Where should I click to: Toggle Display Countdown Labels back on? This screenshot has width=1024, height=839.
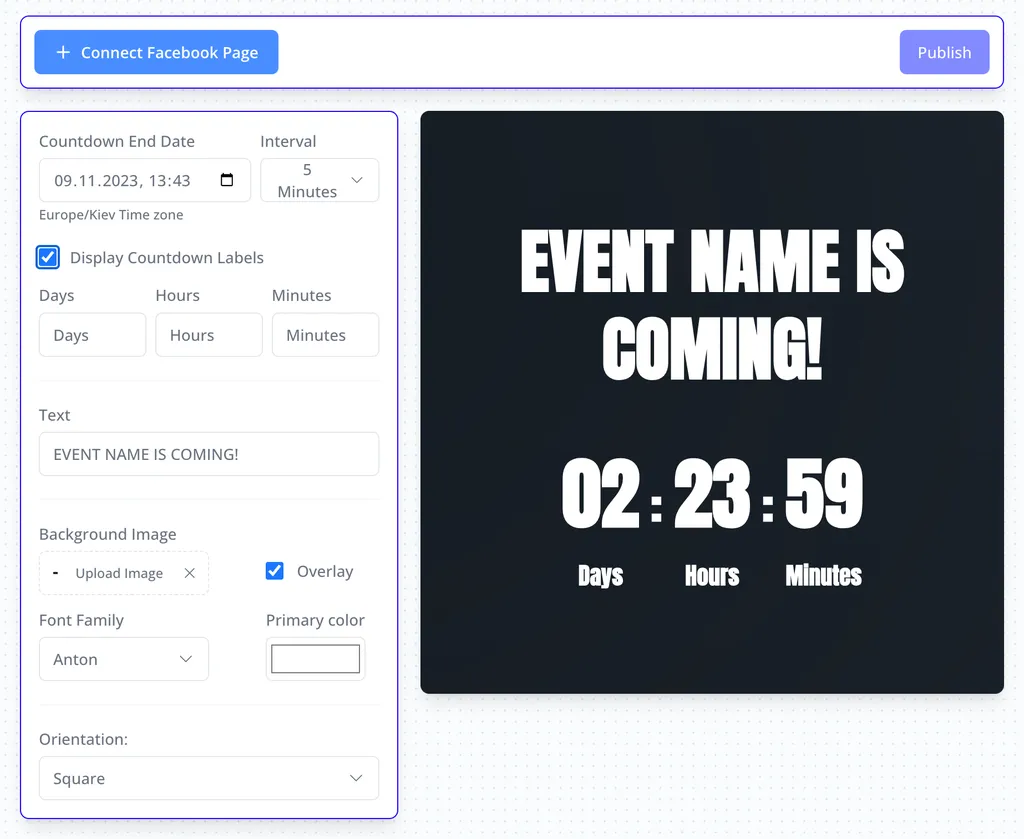coord(47,257)
